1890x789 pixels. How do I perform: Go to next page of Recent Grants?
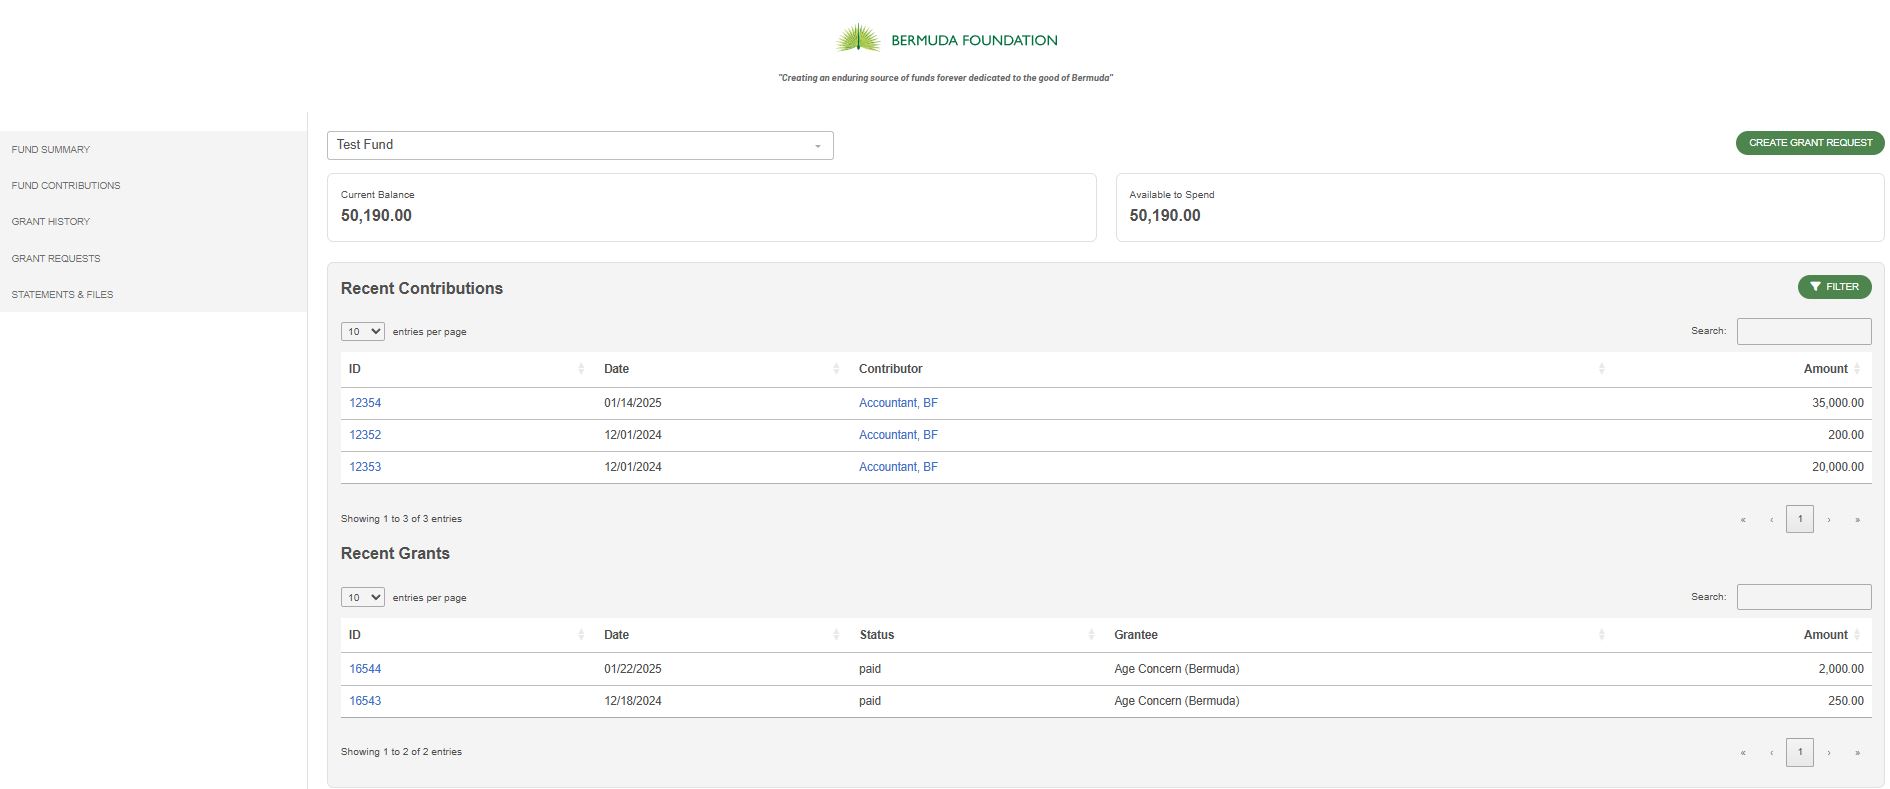pos(1829,752)
